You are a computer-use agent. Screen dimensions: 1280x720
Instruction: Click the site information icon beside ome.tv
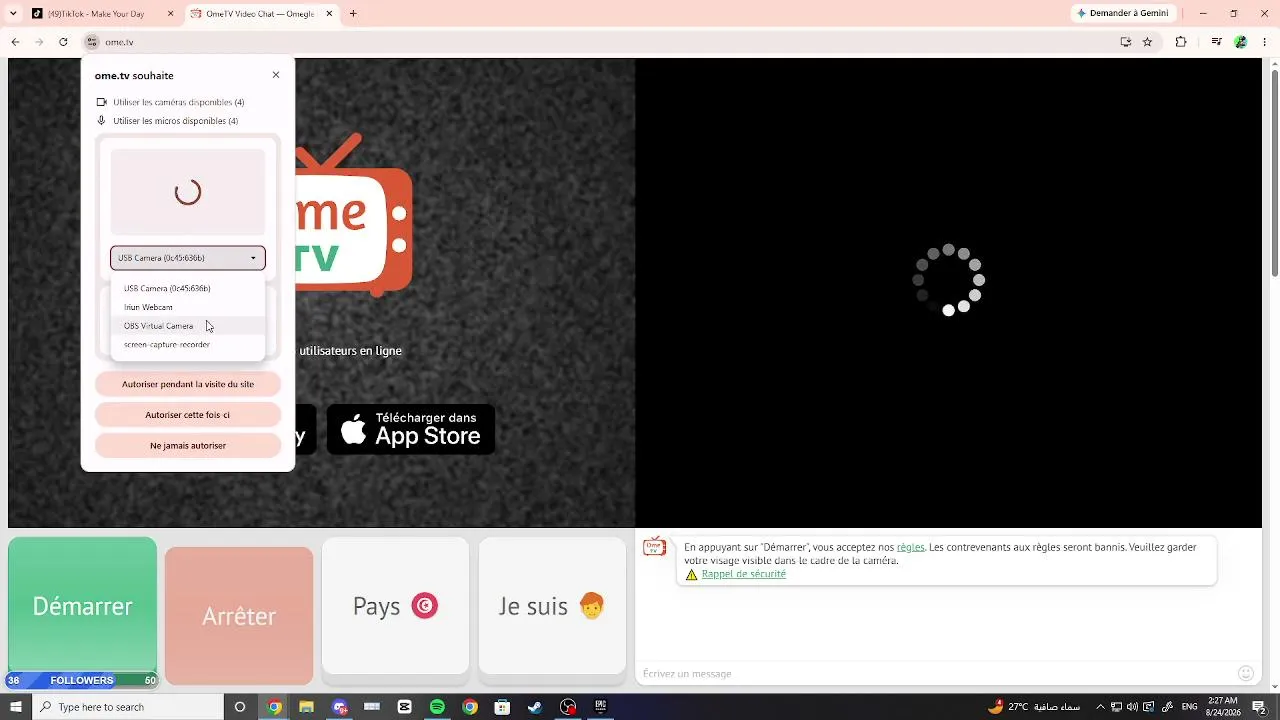[x=92, y=42]
